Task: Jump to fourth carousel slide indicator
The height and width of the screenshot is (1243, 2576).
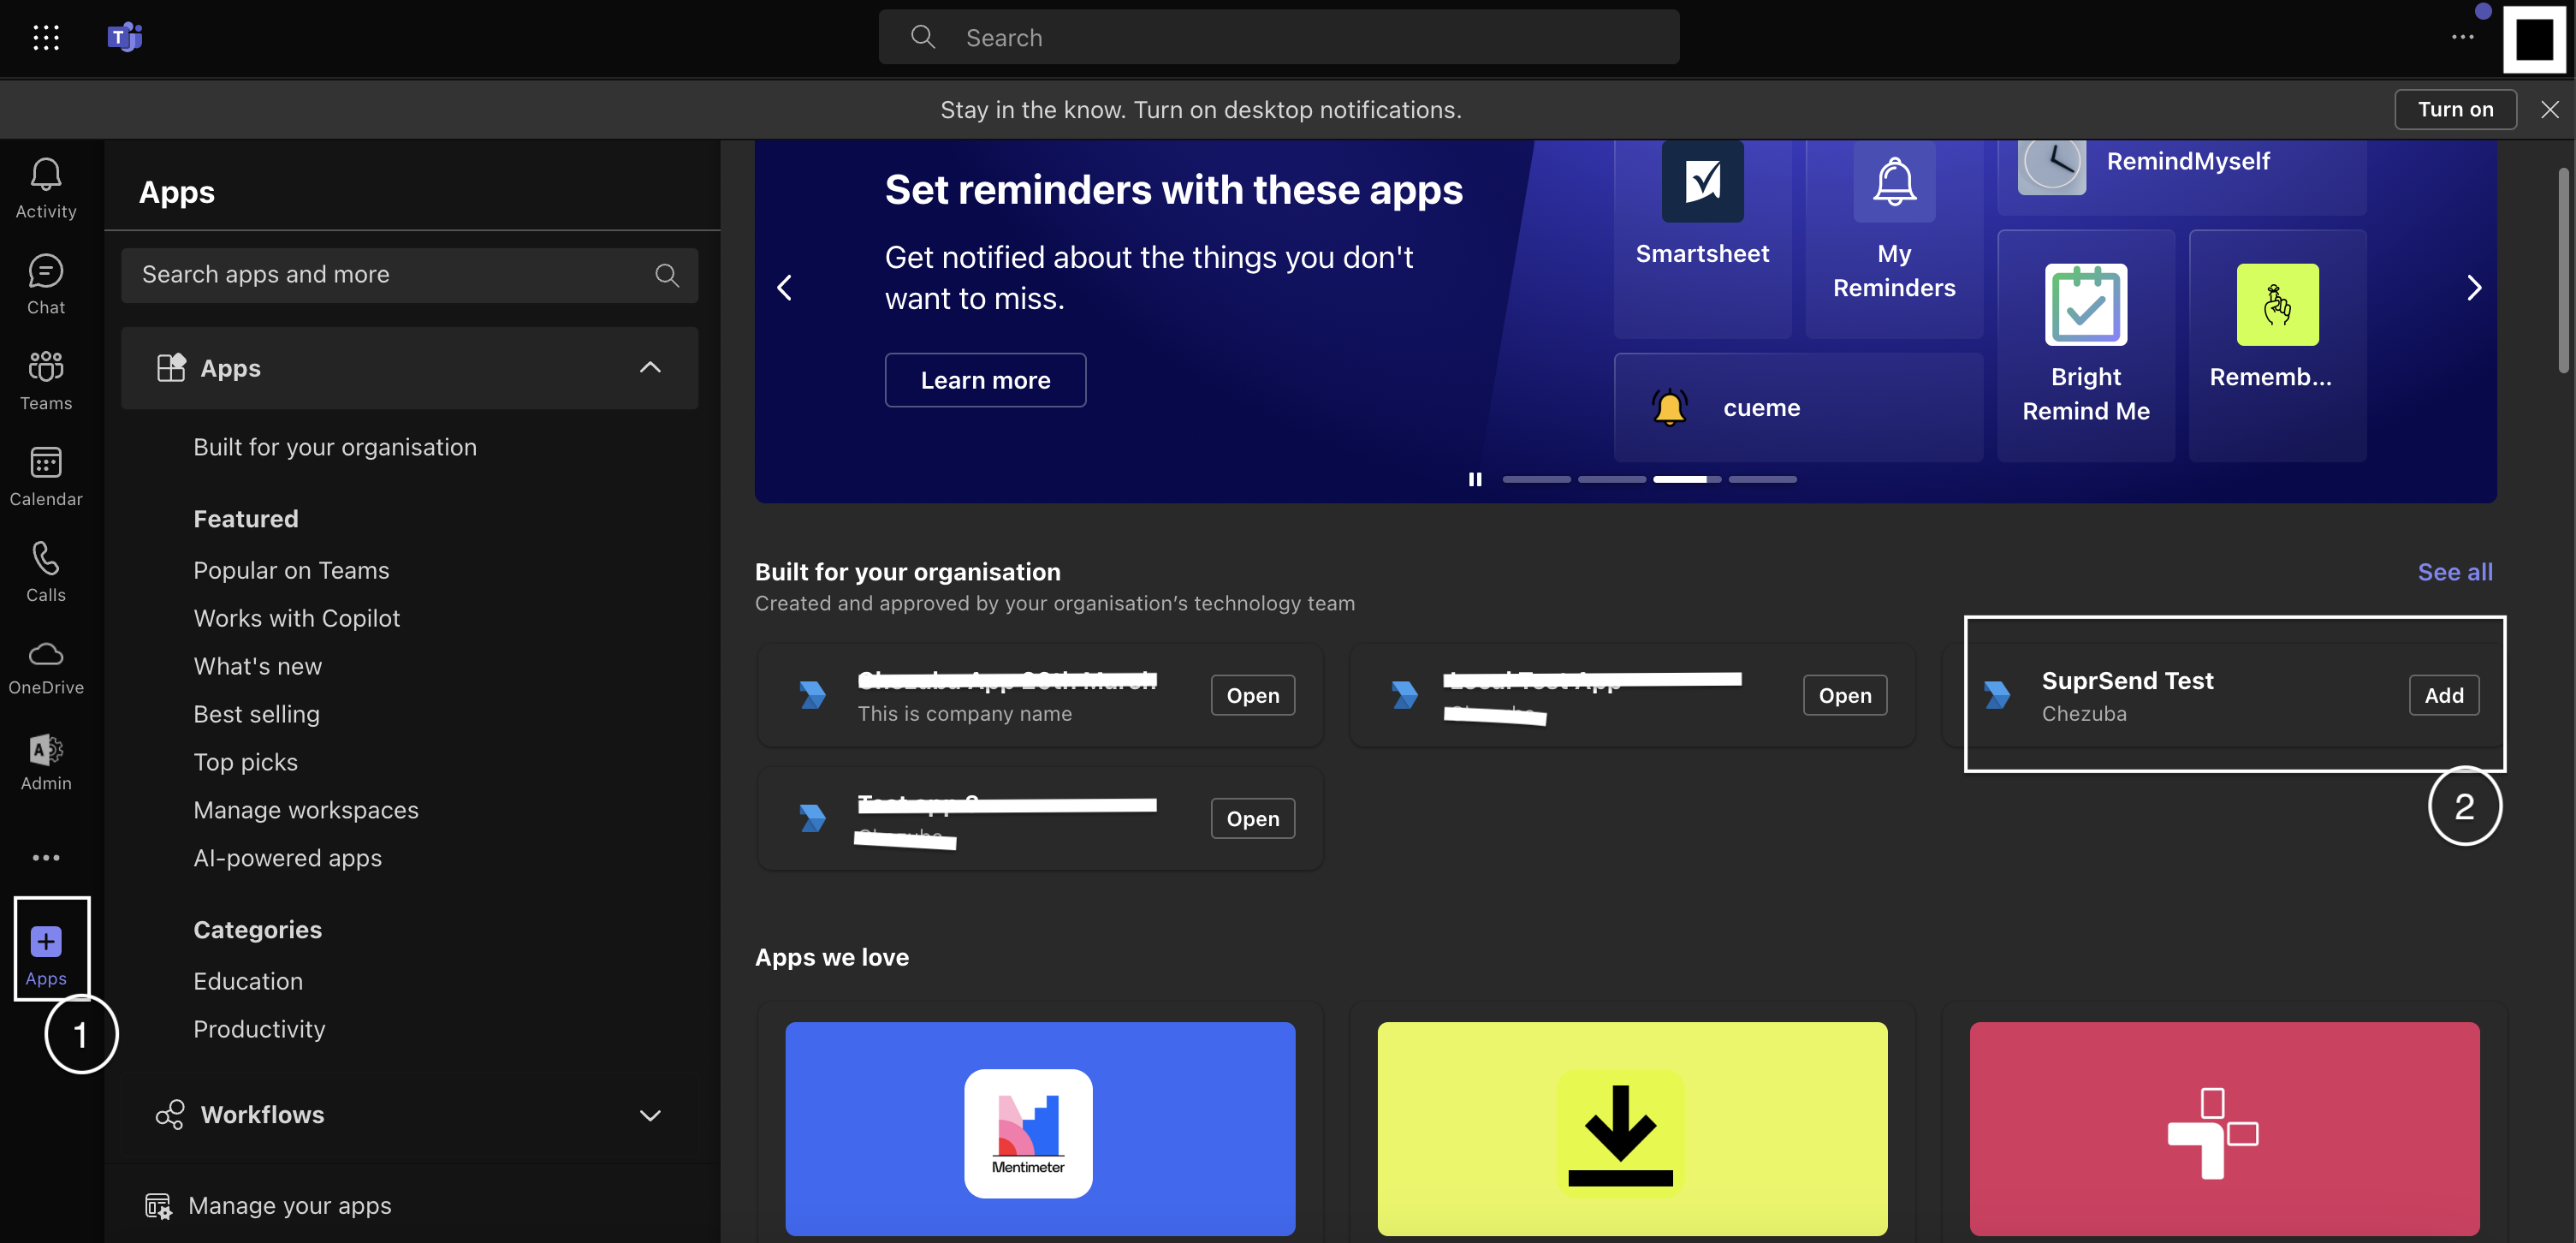Action: pos(1763,479)
